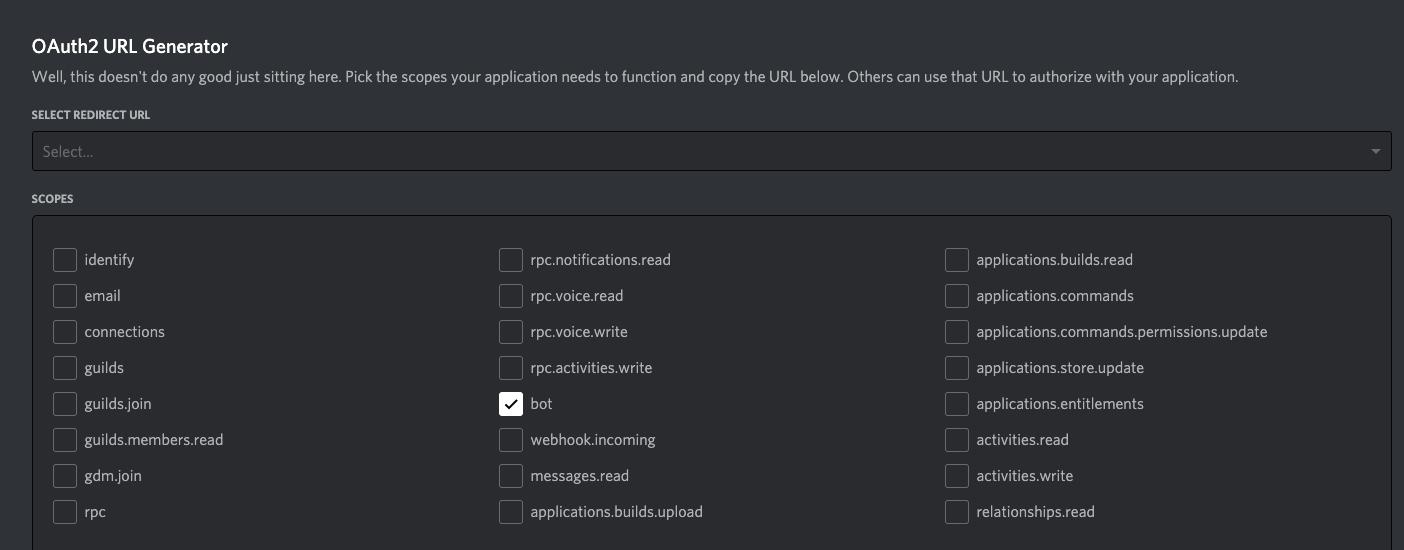Select the applications.commands checkbox
Image resolution: width=1404 pixels, height=550 pixels.
957,296
